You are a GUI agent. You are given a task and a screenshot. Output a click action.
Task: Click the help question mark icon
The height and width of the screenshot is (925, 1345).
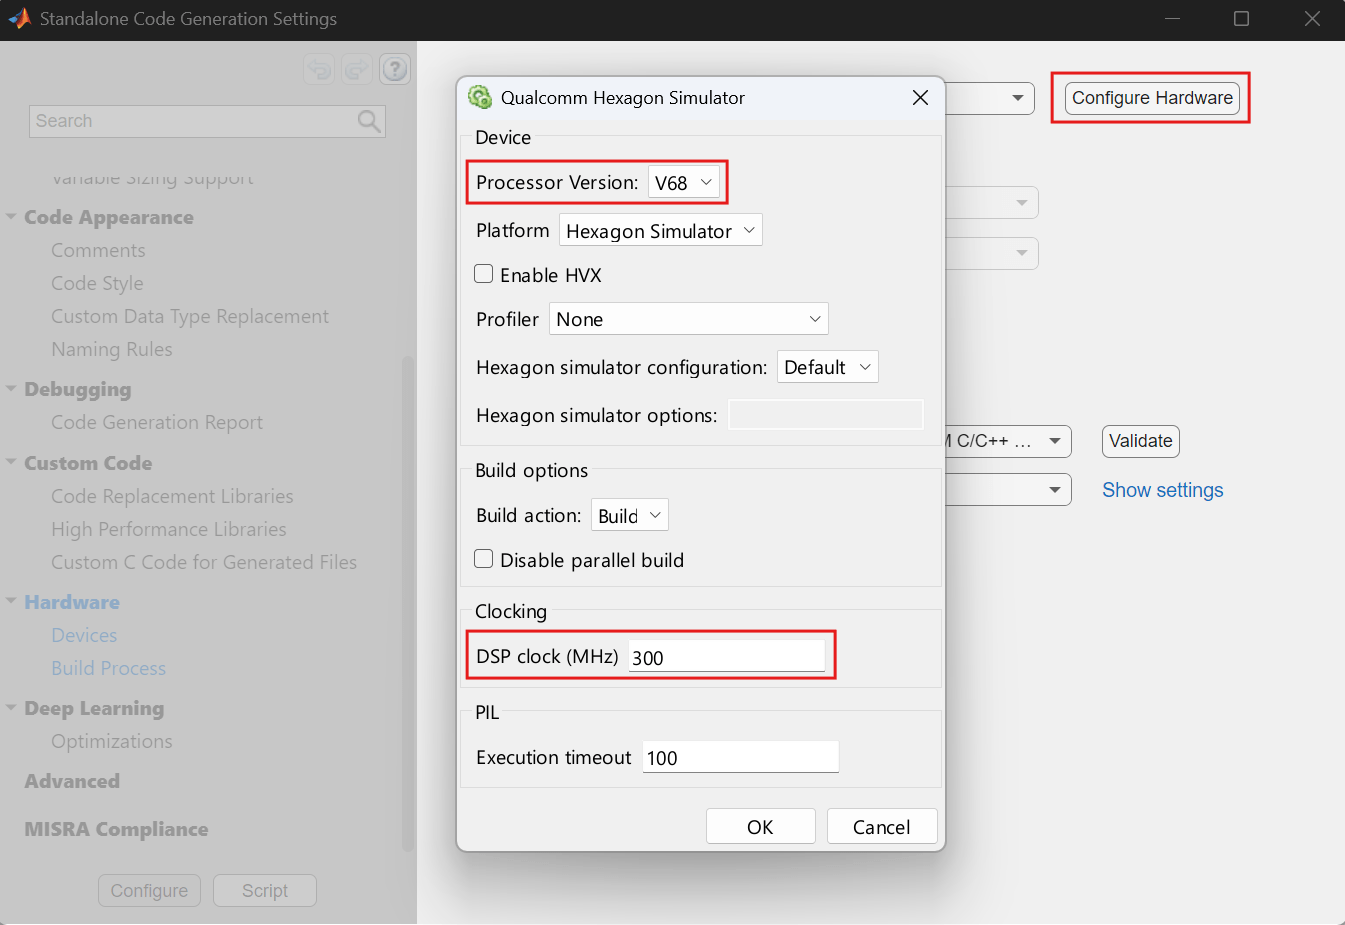coord(395,69)
